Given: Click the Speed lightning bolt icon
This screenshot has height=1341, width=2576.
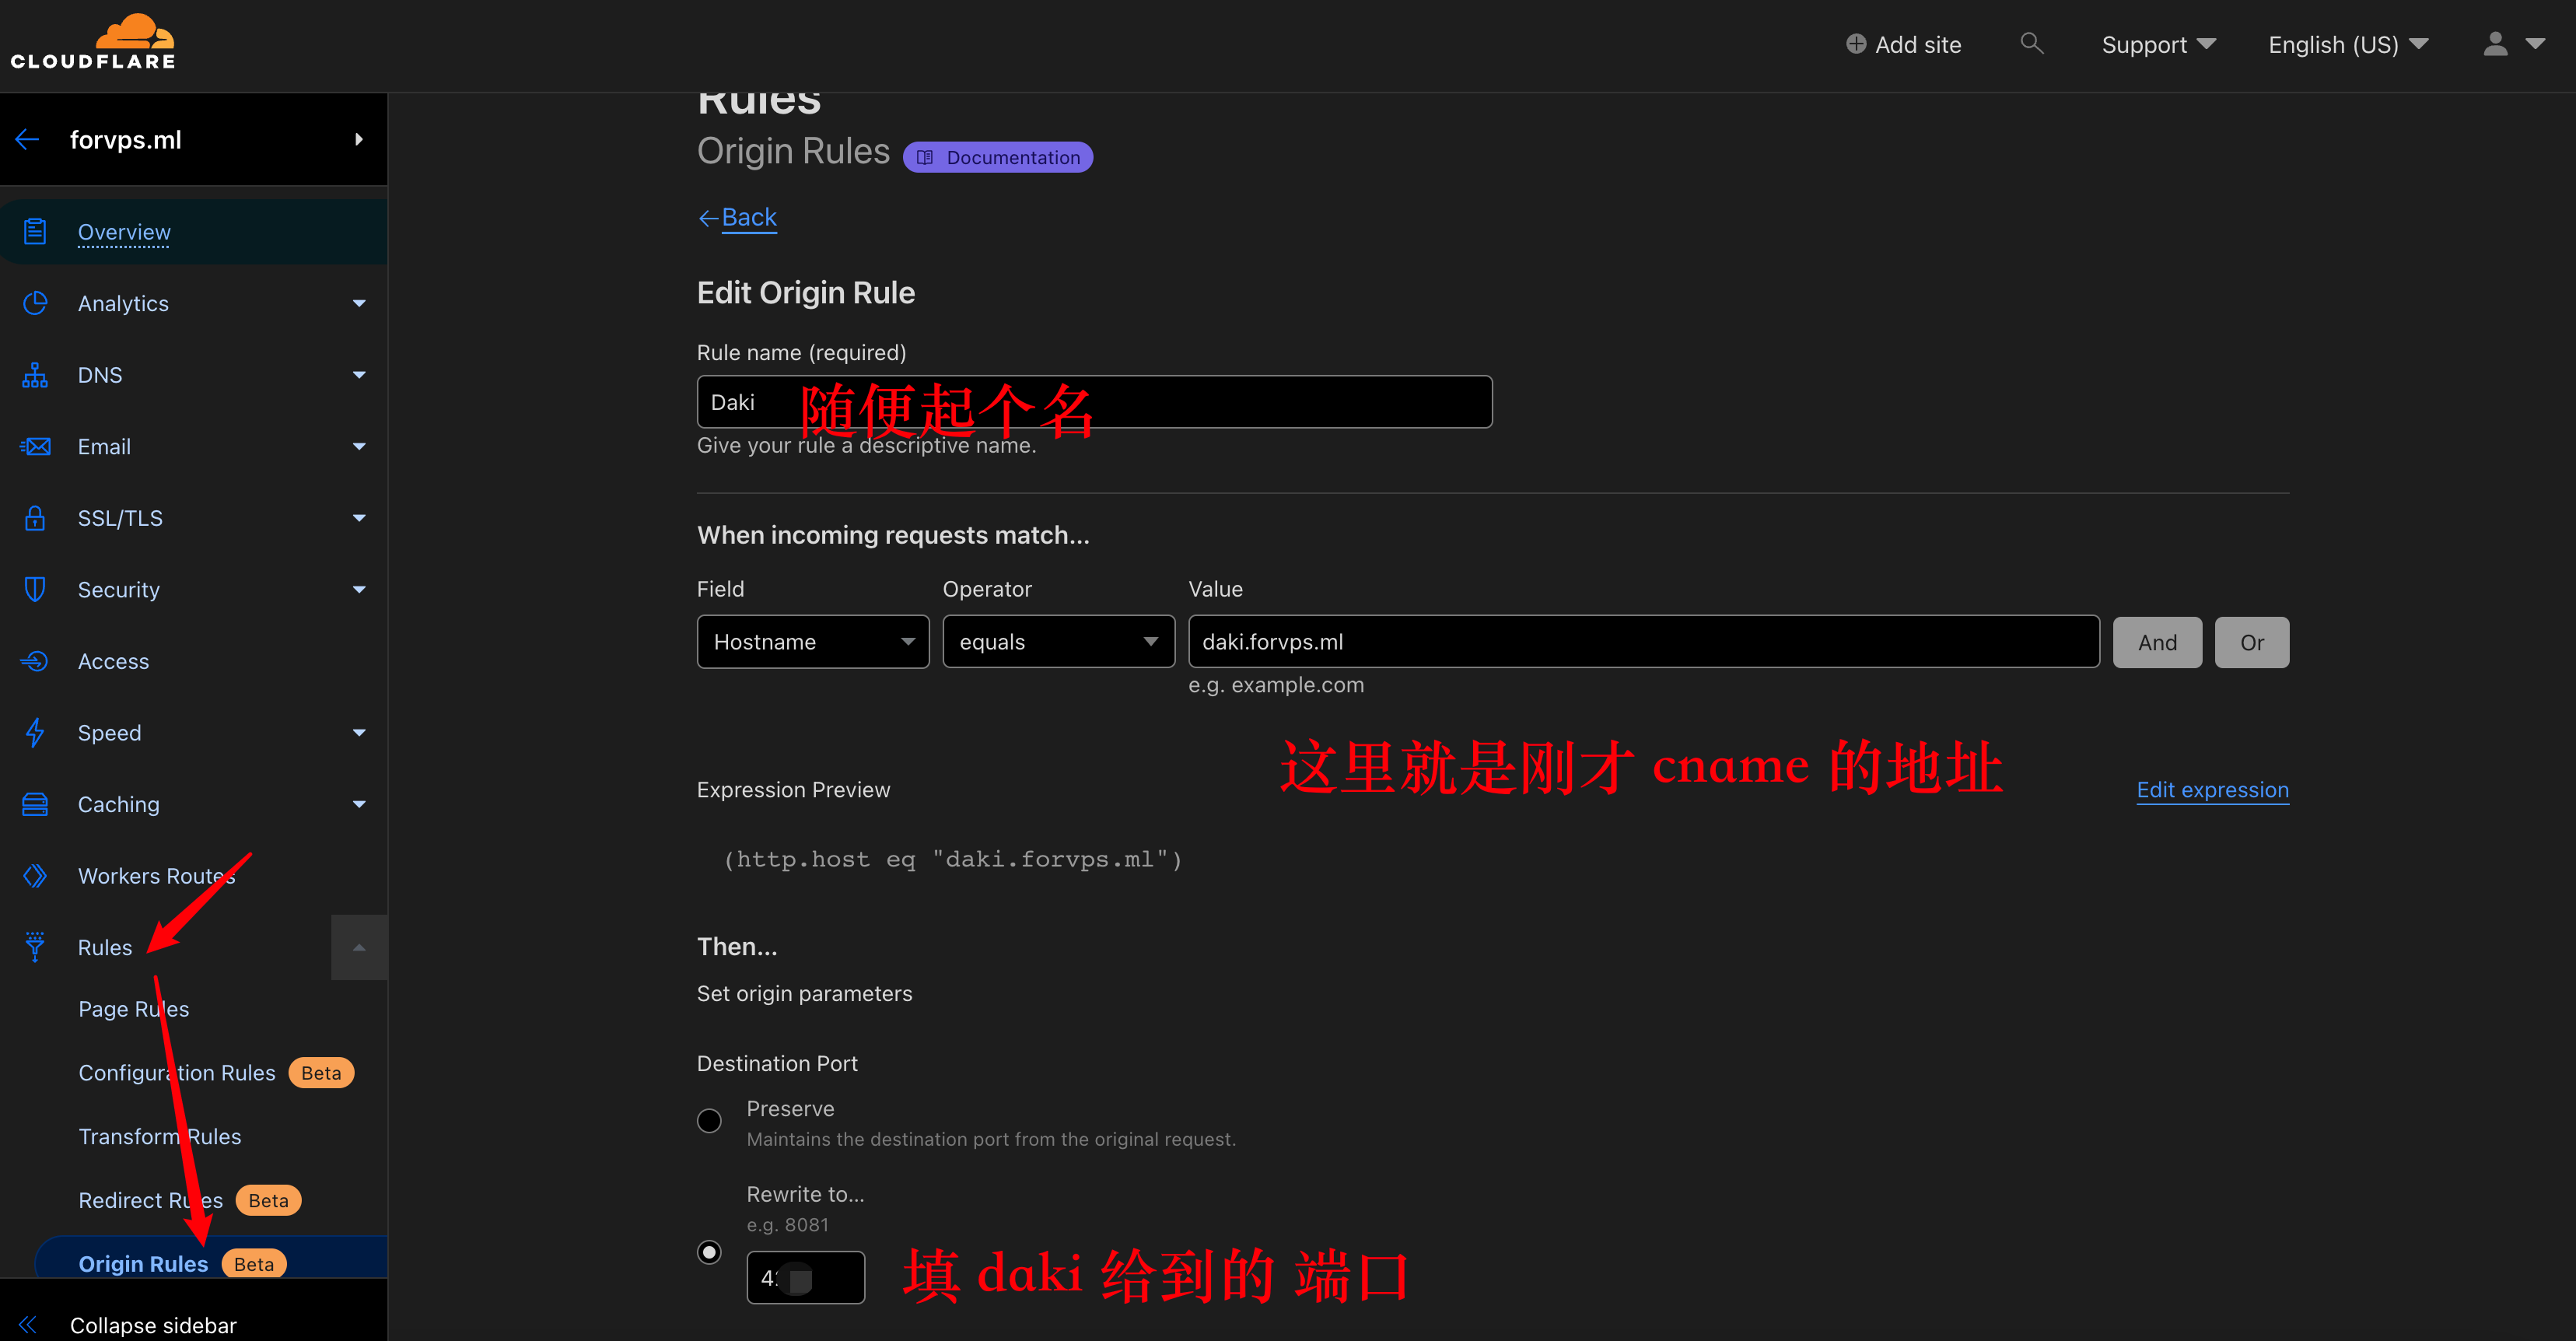Looking at the screenshot, I should [x=35, y=733].
